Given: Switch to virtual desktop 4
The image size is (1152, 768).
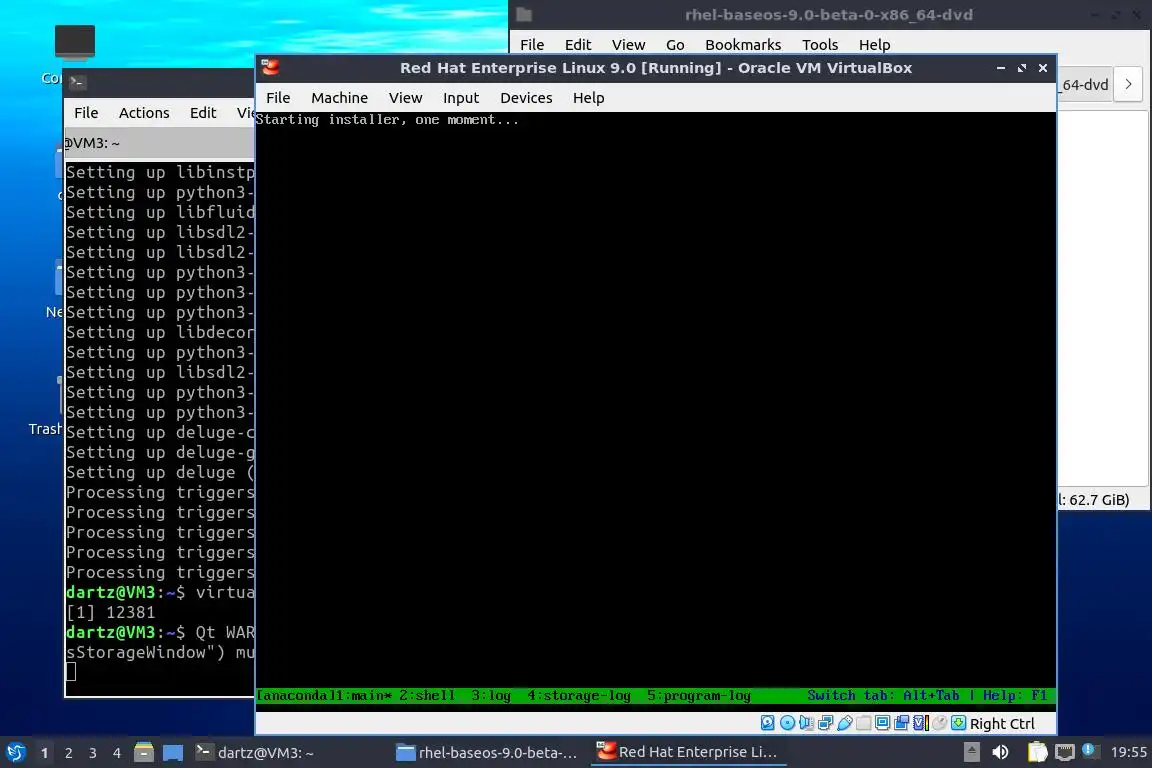Looking at the screenshot, I should click(x=117, y=753).
